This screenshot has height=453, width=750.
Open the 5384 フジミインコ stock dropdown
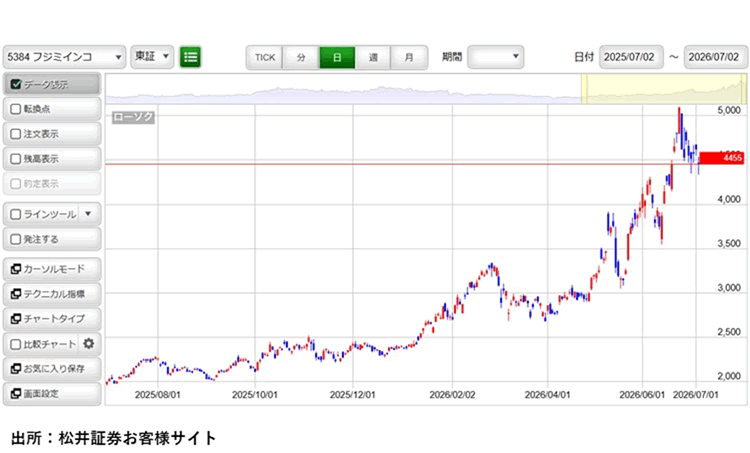(x=65, y=57)
